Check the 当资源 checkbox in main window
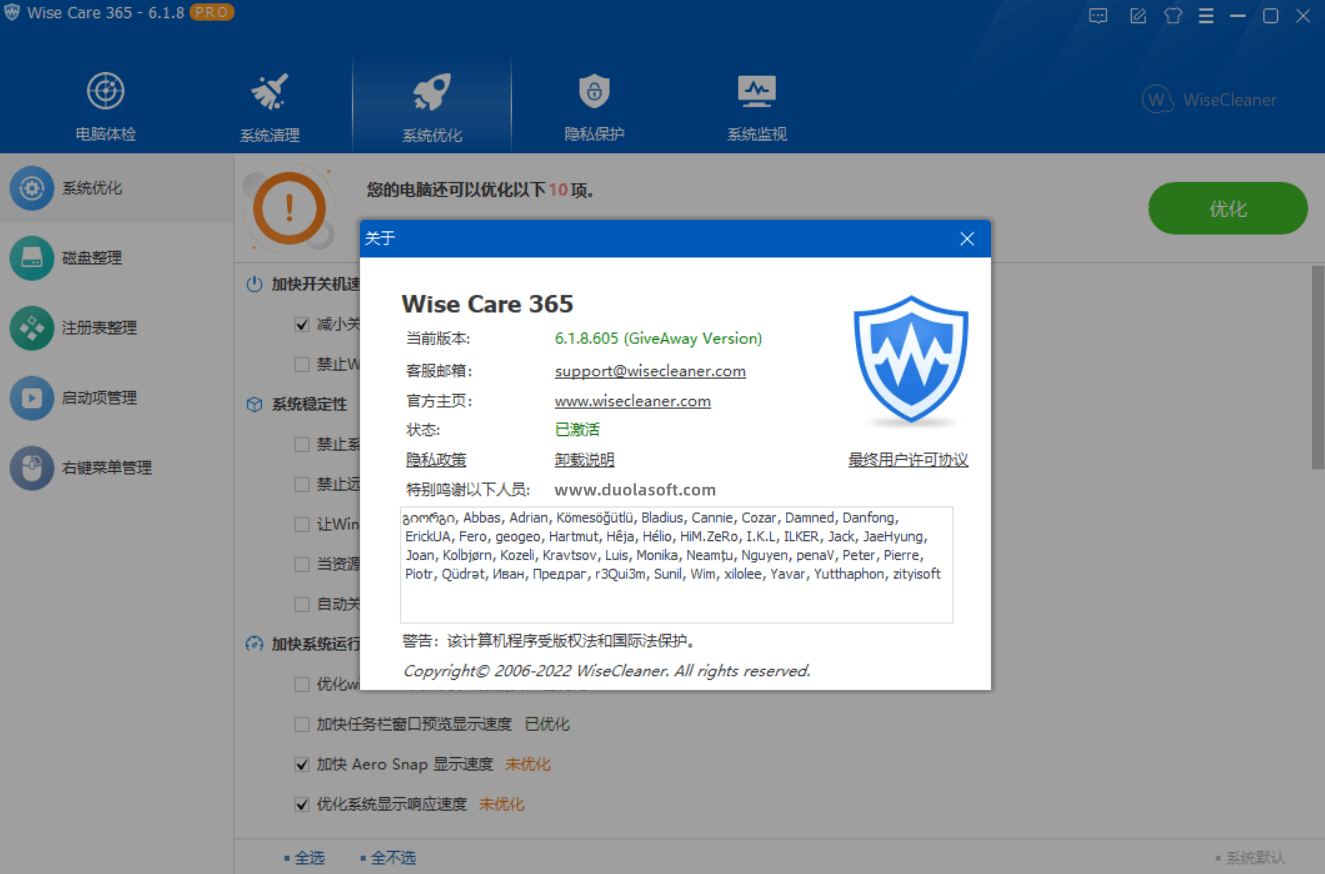Viewport: 1325px width, 874px height. point(302,564)
